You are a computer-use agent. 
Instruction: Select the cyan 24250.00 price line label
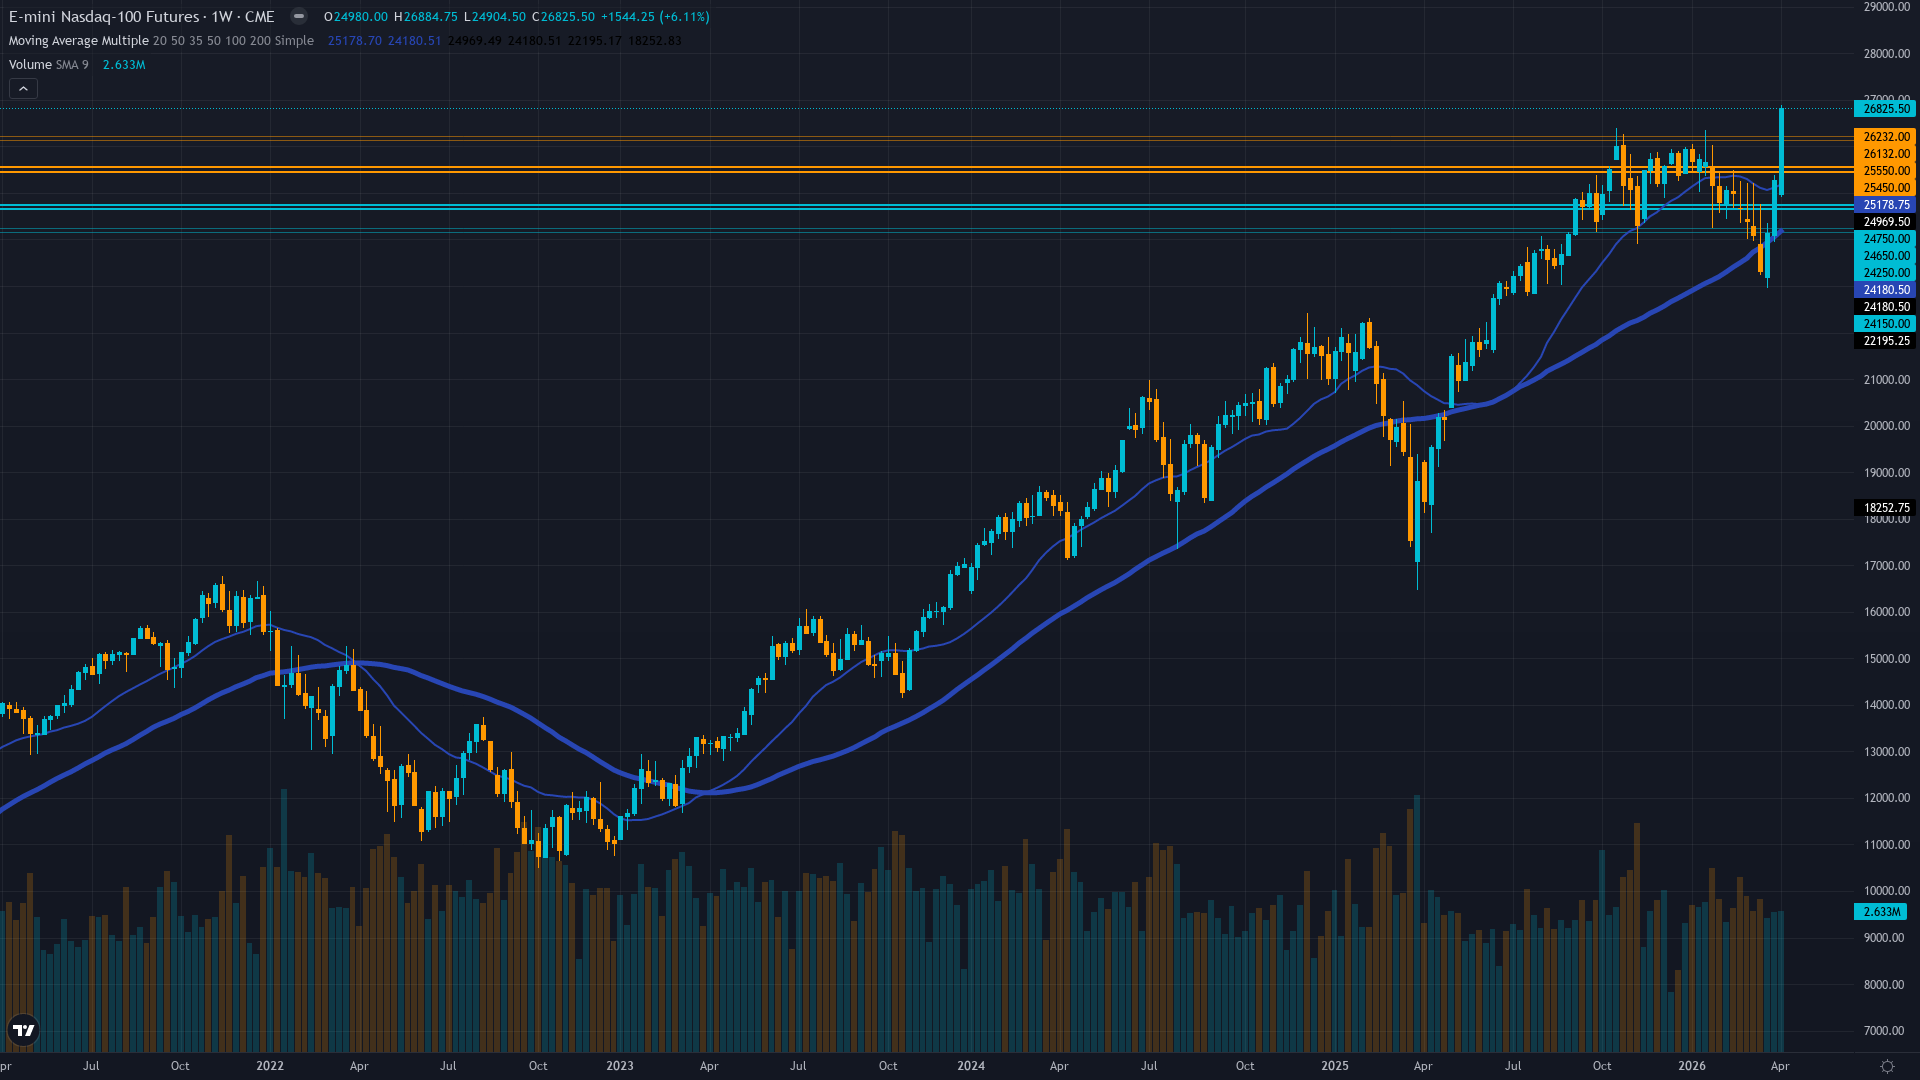click(1886, 273)
